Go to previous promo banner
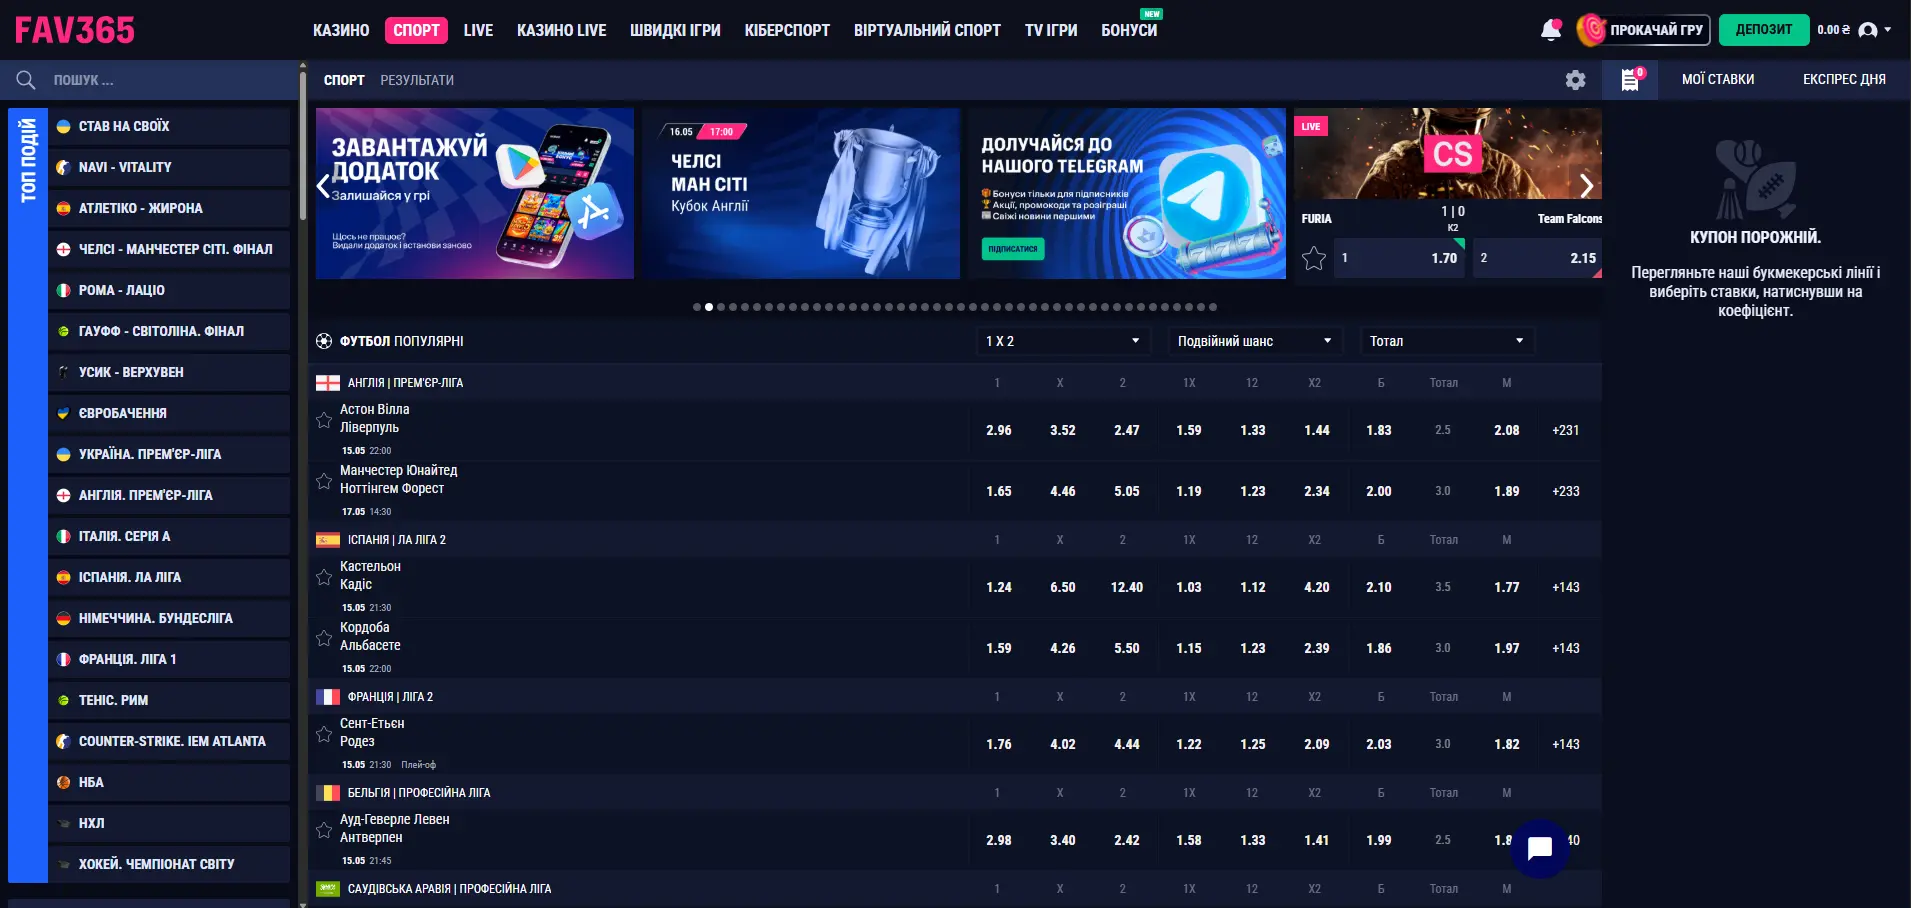Viewport: 1911px width, 908px height. pyautogui.click(x=323, y=186)
